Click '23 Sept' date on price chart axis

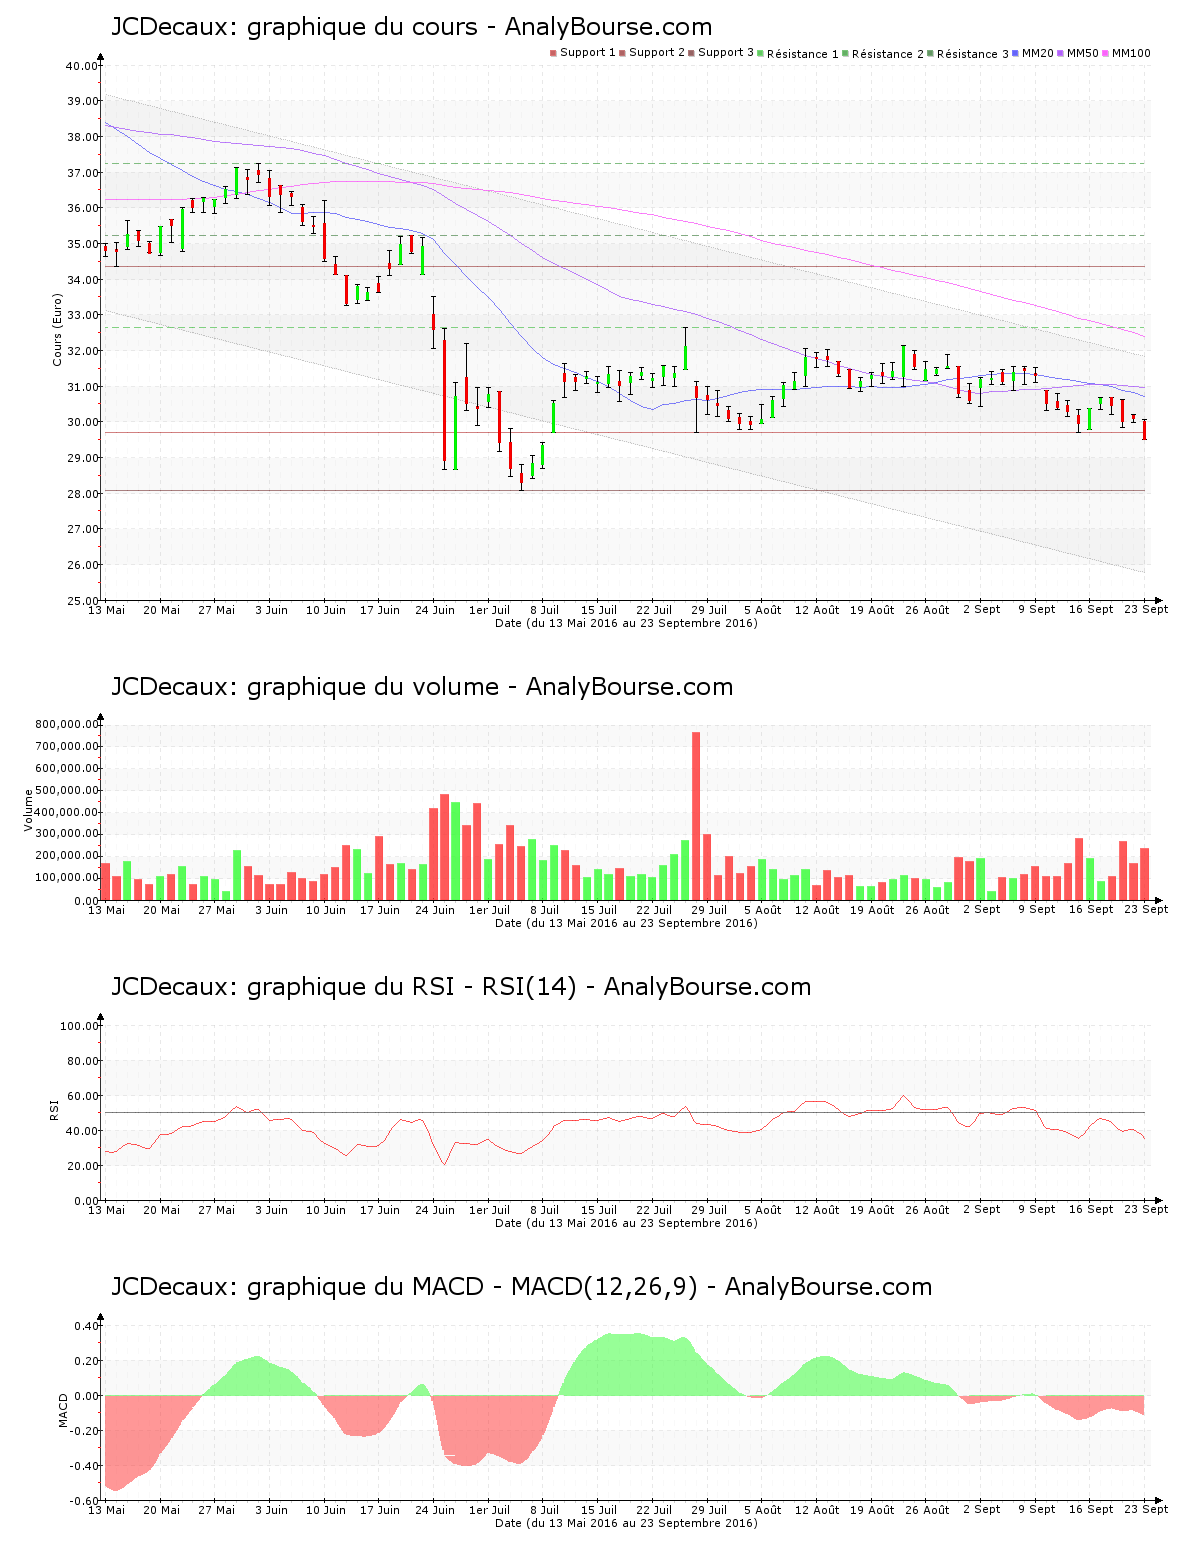[1146, 609]
